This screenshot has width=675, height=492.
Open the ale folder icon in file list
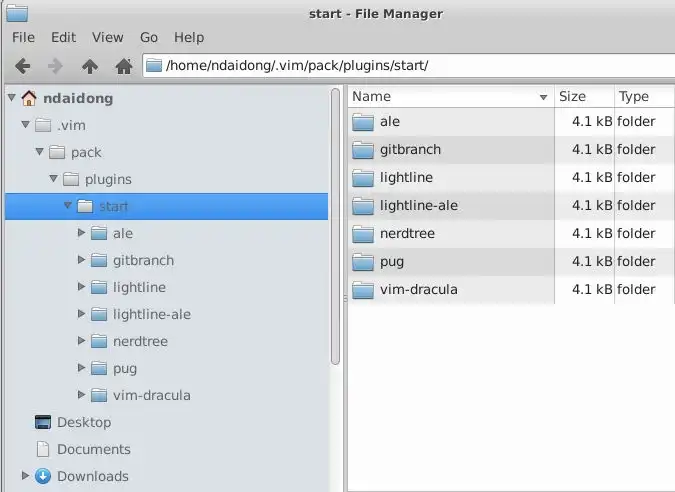click(362, 122)
